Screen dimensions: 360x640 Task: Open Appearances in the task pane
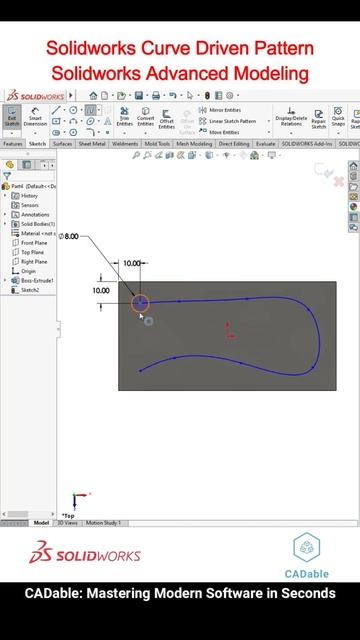click(x=353, y=207)
